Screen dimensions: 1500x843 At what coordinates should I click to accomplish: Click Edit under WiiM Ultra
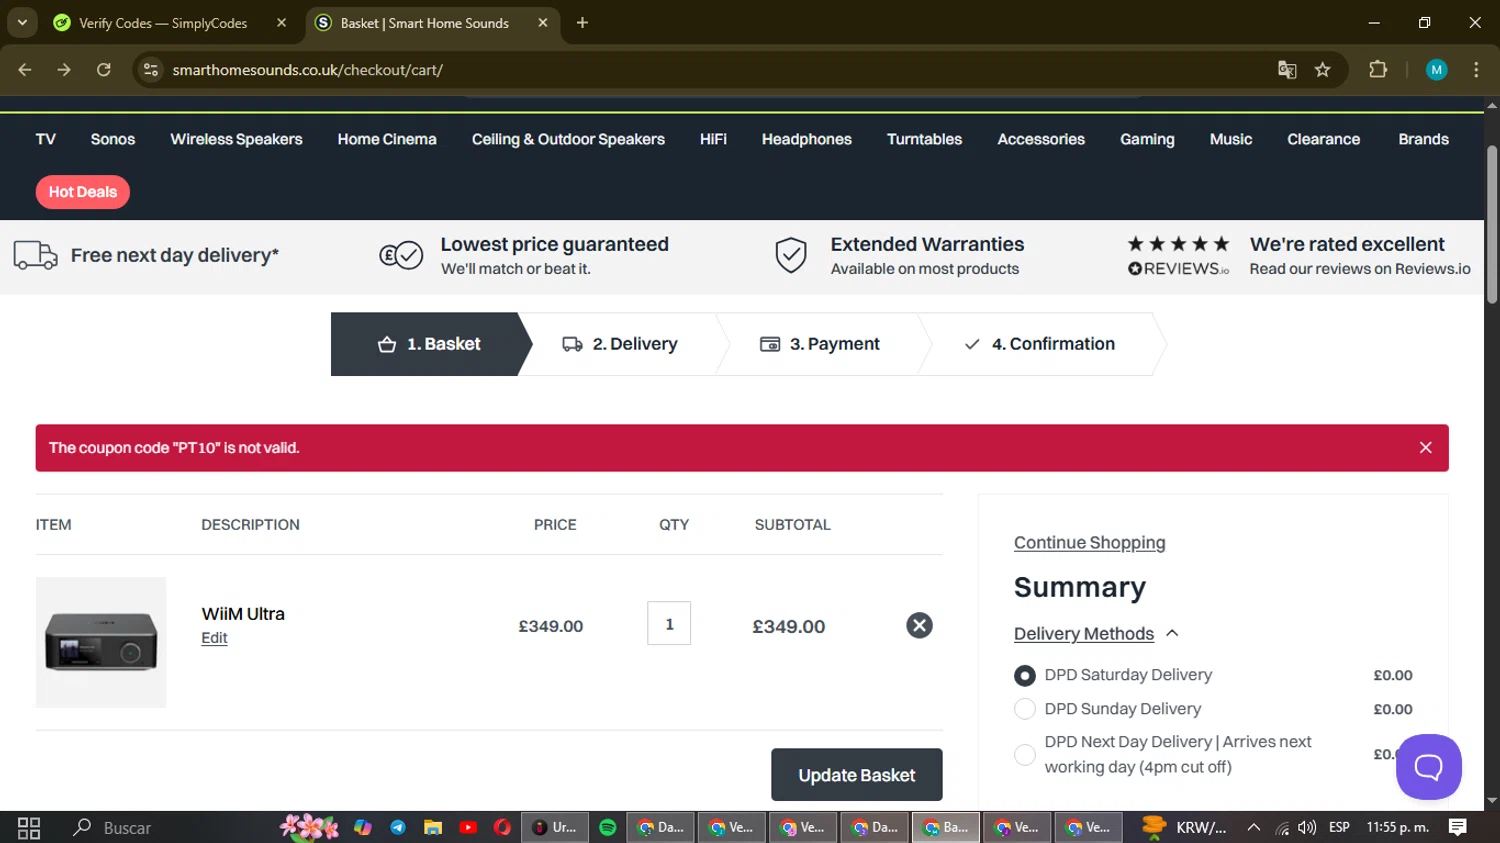(214, 638)
